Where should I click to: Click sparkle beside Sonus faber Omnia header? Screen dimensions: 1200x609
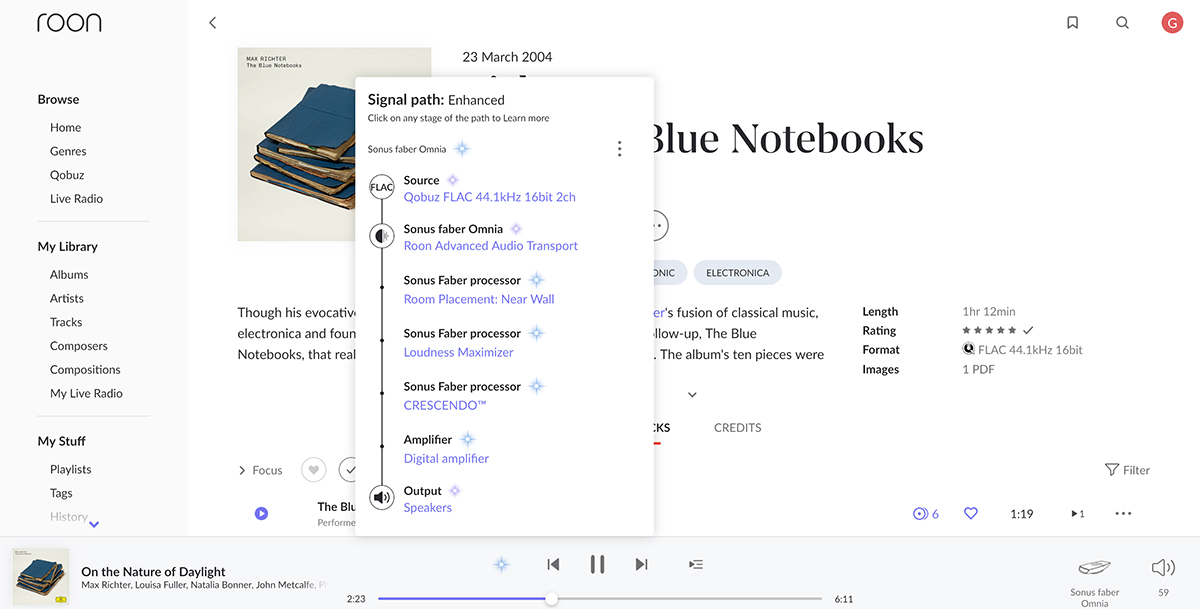pyautogui.click(x=461, y=149)
